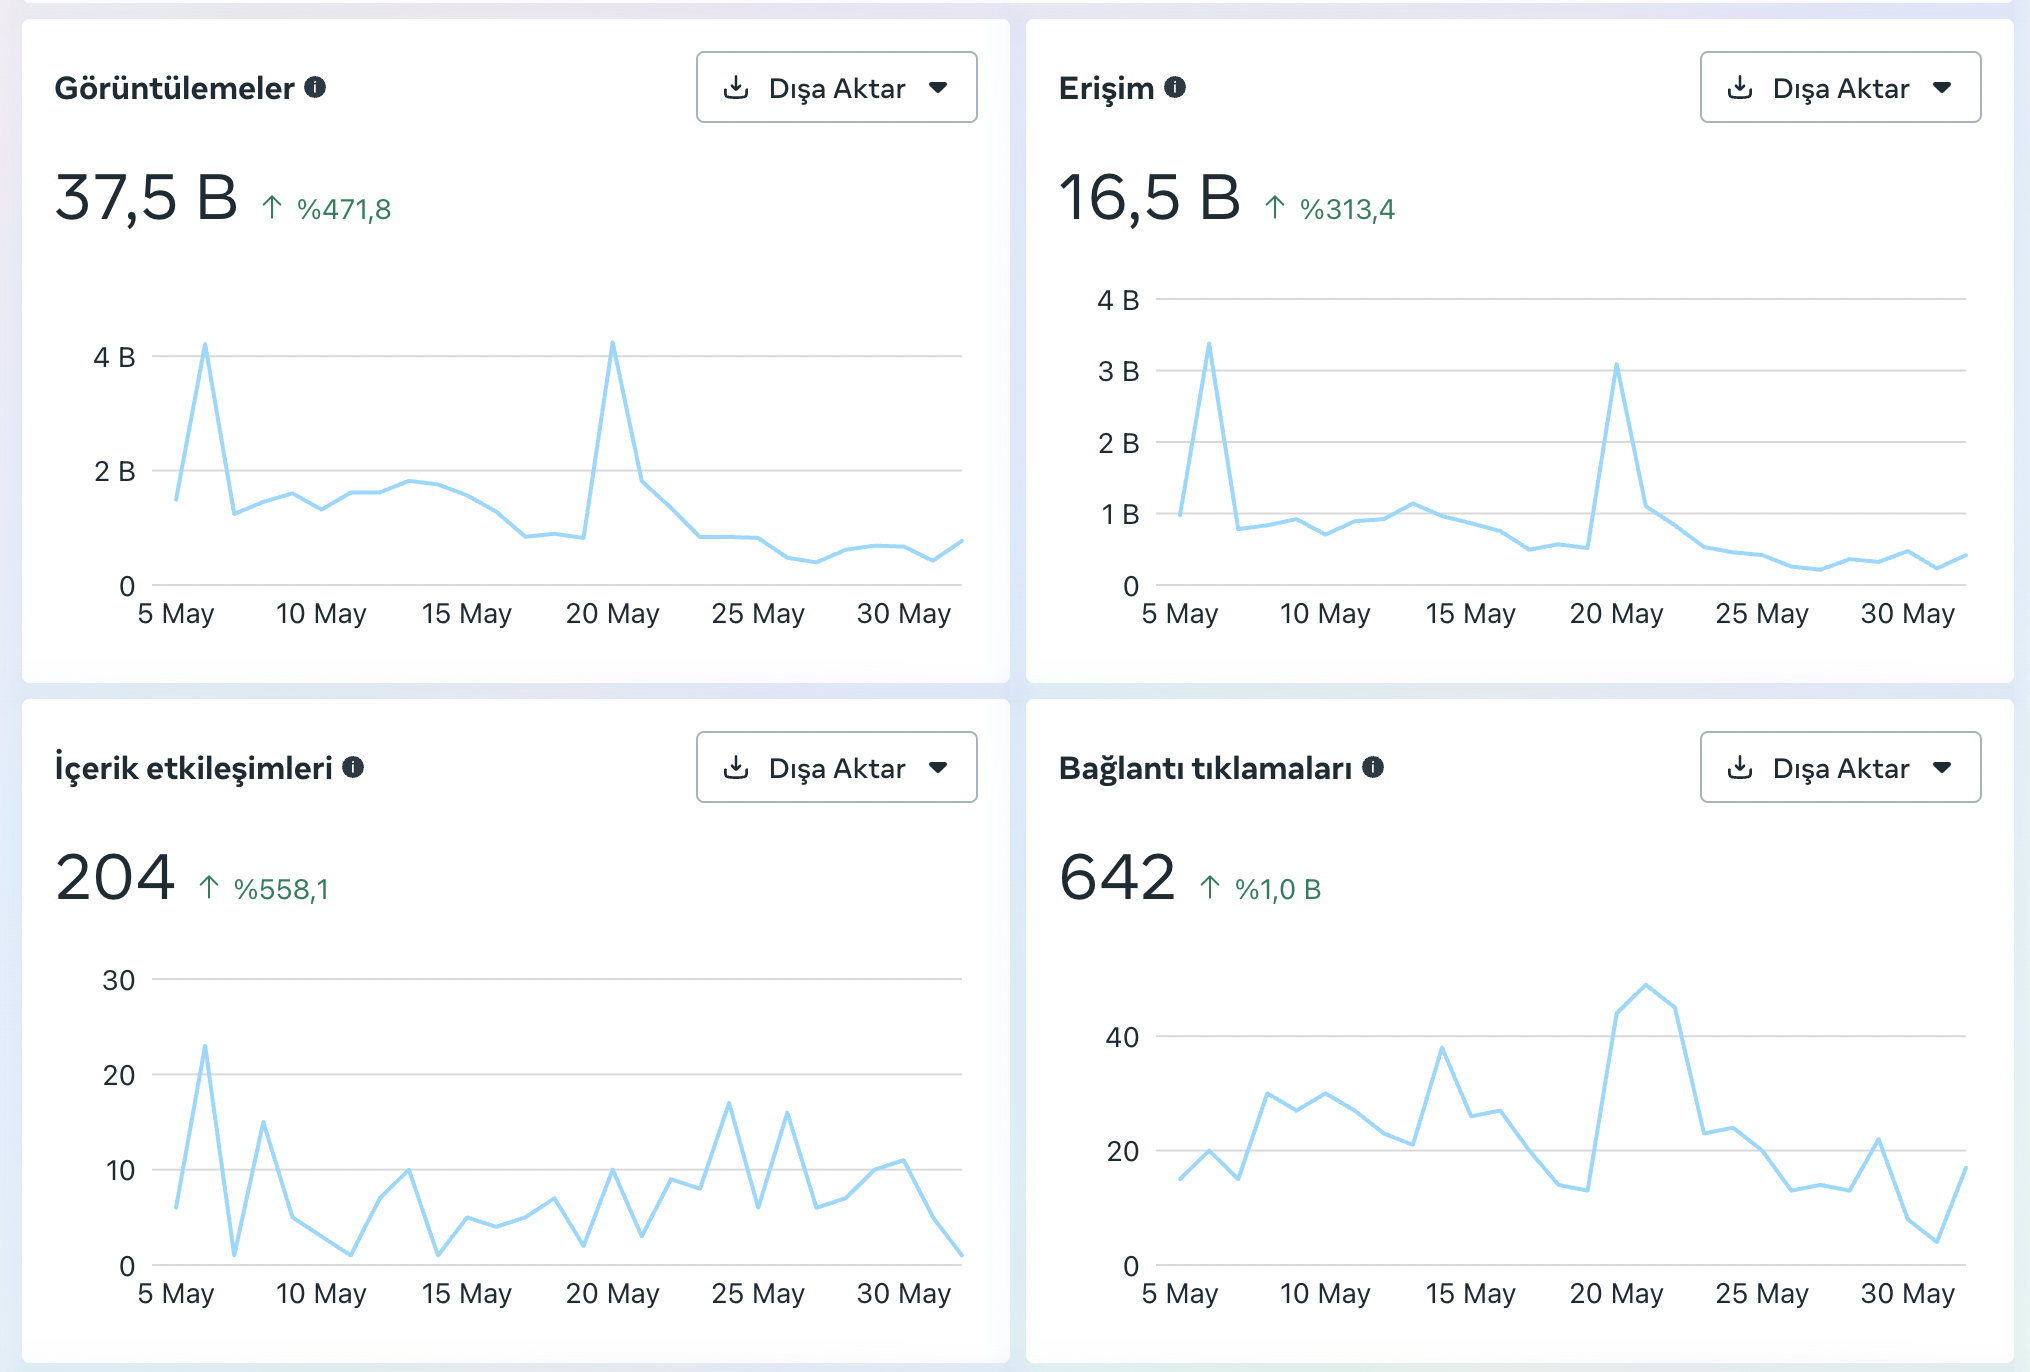2030x1372 pixels.
Task: Open the Dışa Aktar dropdown on Erişim card
Action: point(1942,88)
